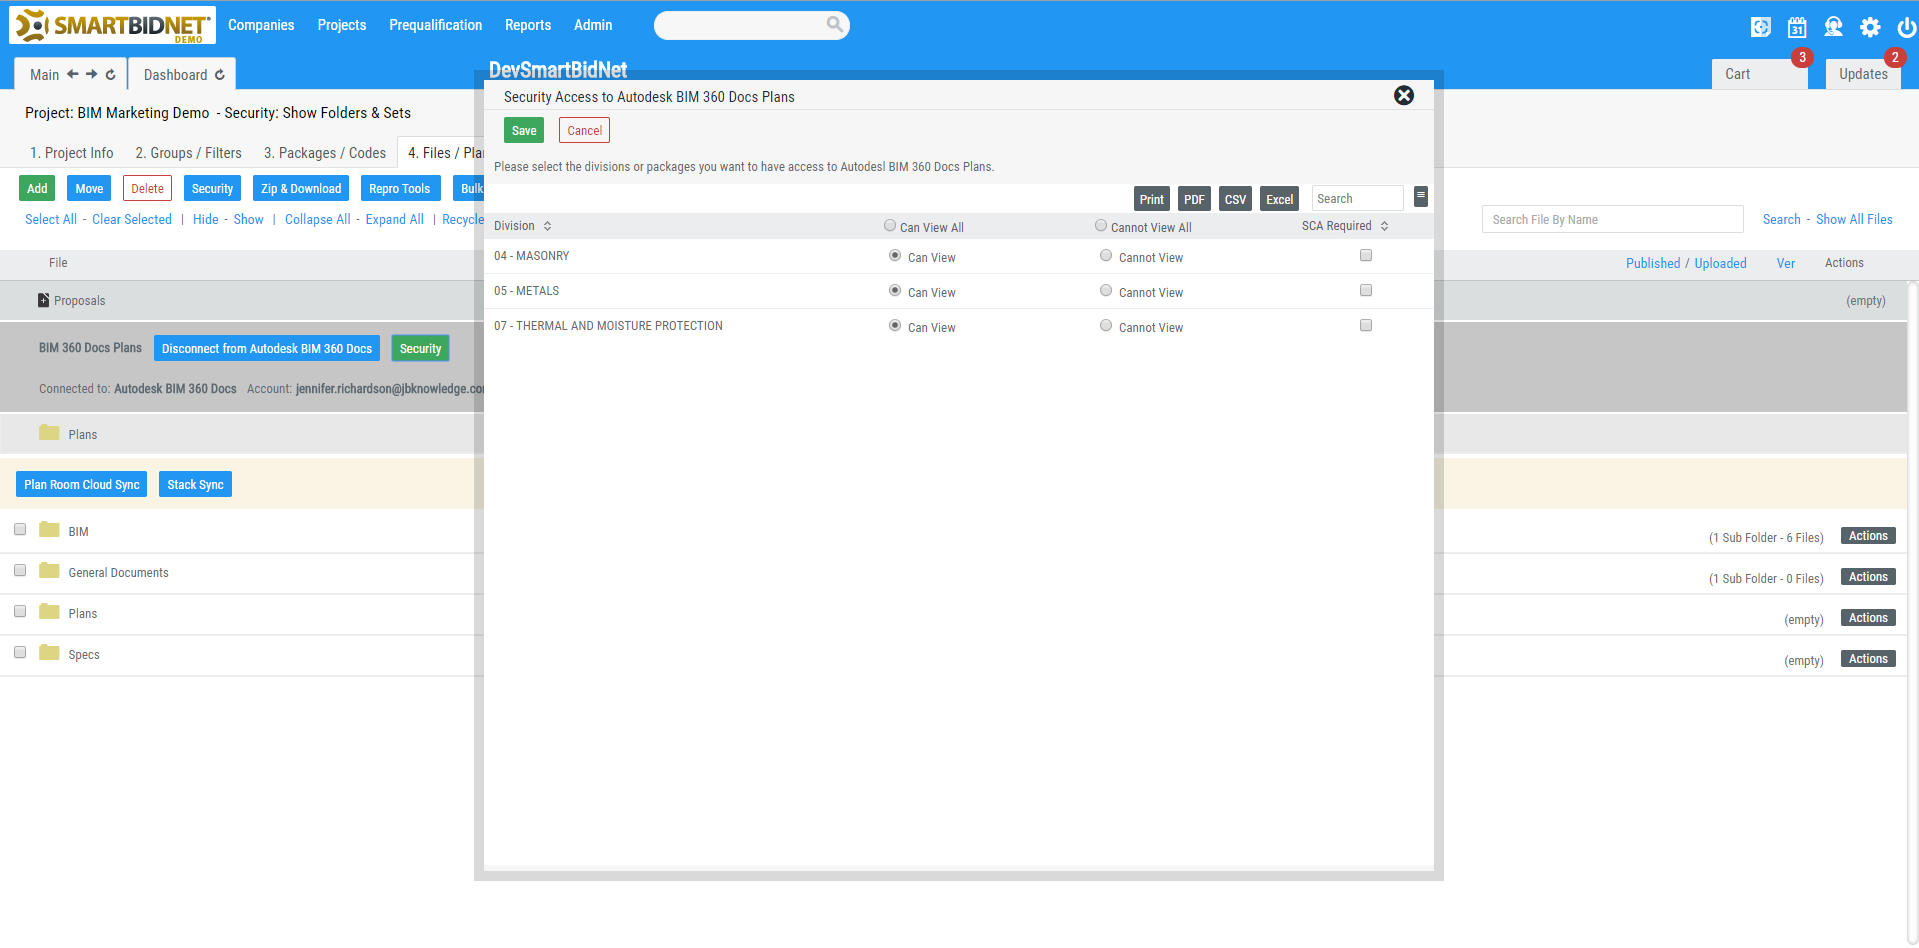
Task: Click the power logout icon
Action: click(x=1906, y=27)
